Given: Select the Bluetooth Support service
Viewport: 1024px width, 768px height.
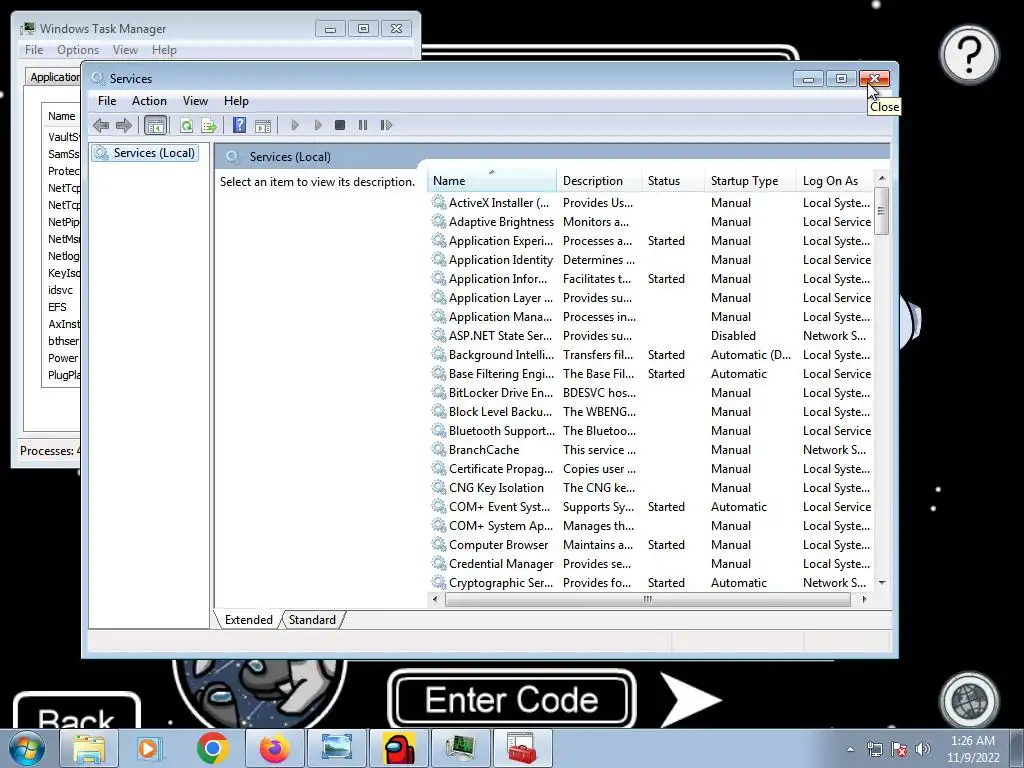Looking at the screenshot, I should (651, 430).
